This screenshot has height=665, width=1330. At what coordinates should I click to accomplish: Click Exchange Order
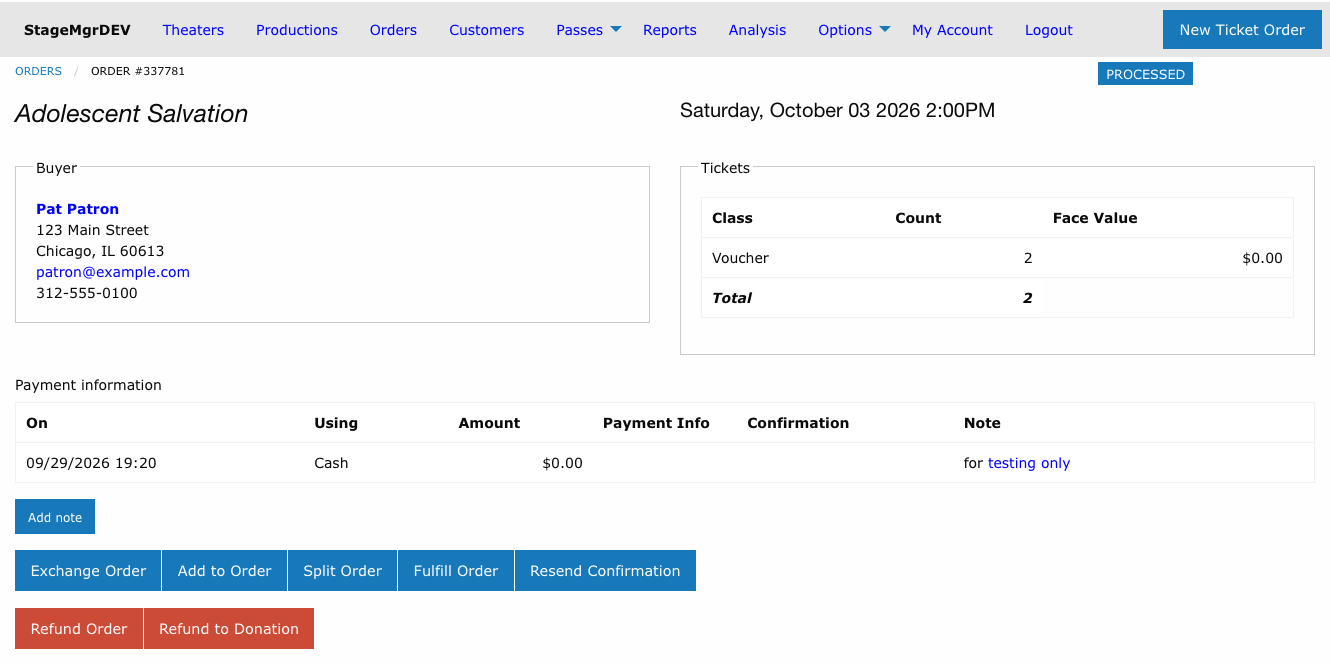88,571
